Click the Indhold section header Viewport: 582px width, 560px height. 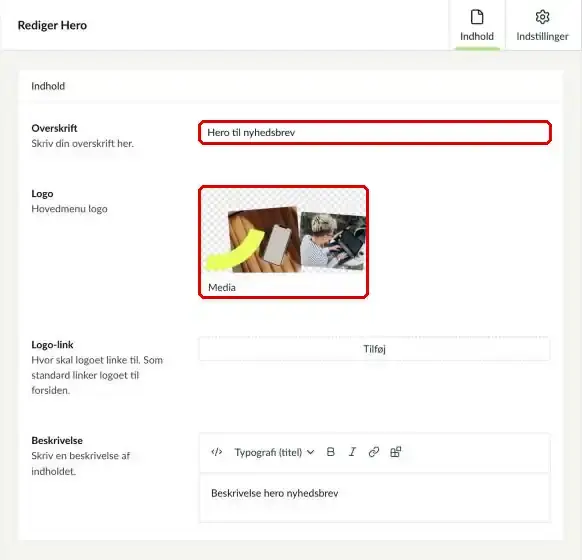click(x=48, y=86)
